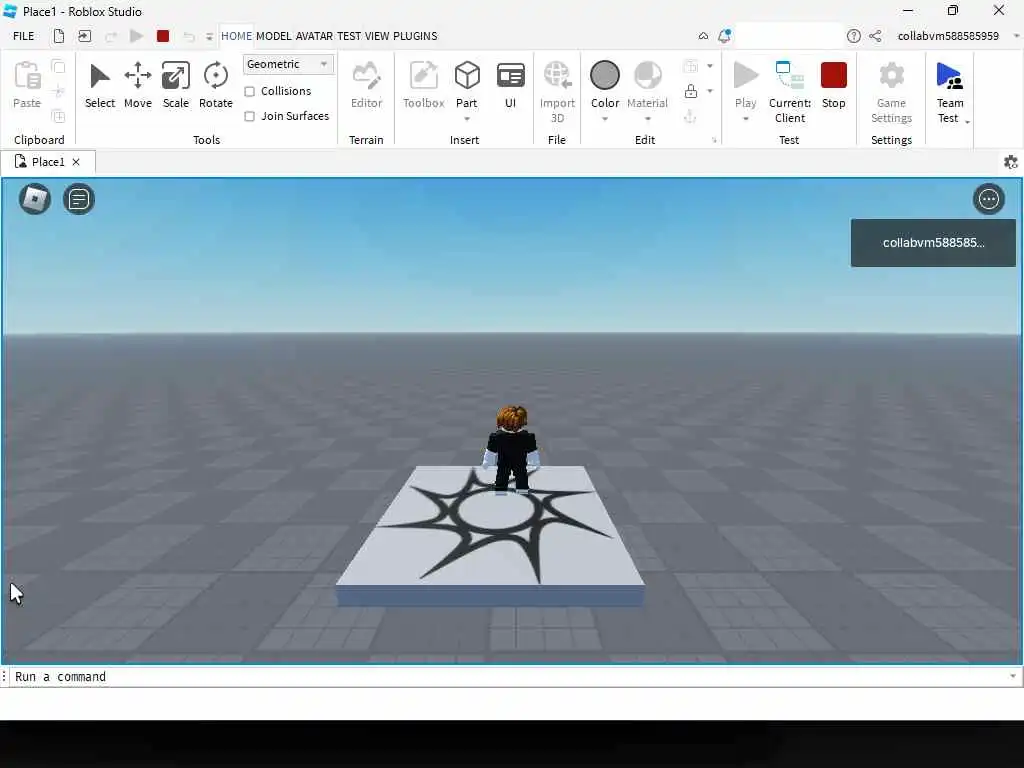Open the collabvm588585959 account dropdown
Viewport: 1024px width, 768px height.
(x=1017, y=36)
